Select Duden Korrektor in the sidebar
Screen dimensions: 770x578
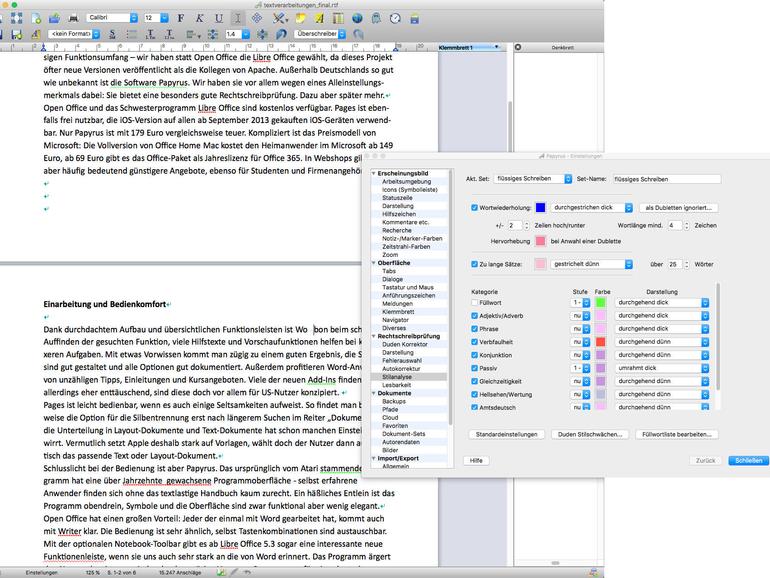[x=405, y=343]
